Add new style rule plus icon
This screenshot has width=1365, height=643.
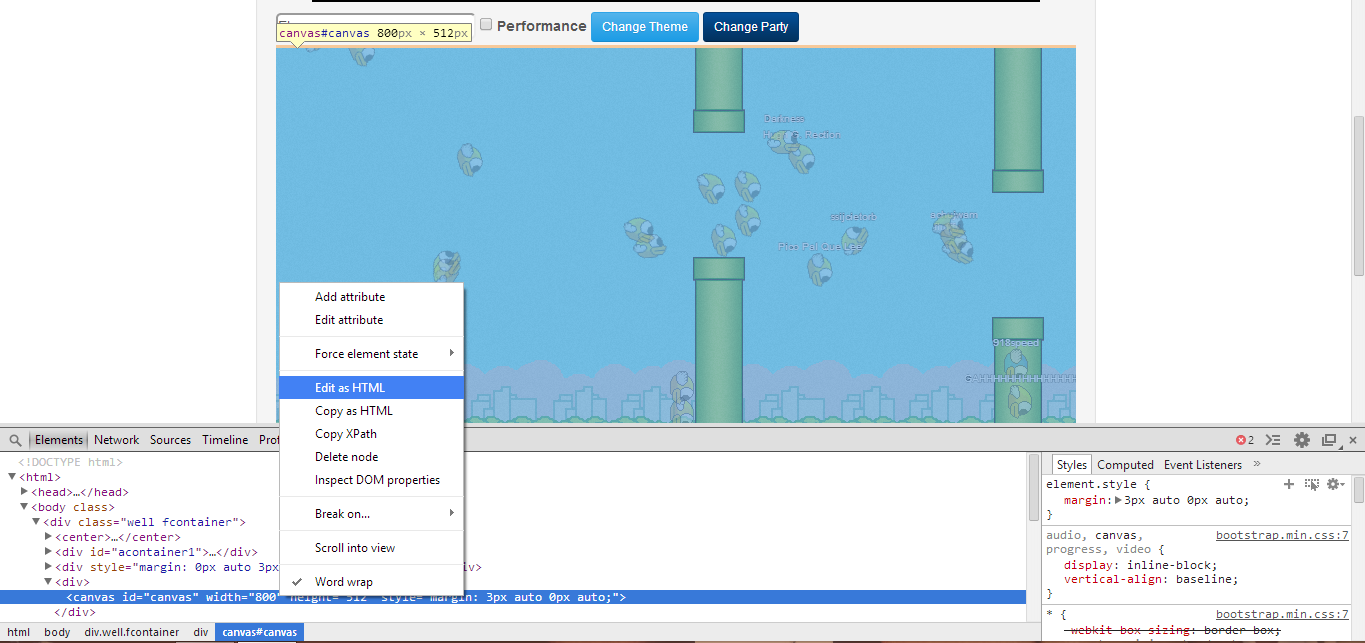[x=1289, y=484]
